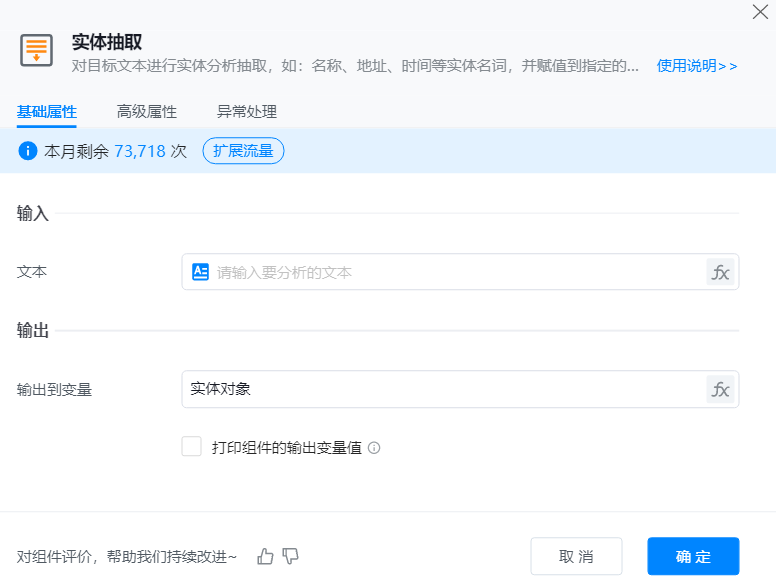Click the 取消 button
Image resolution: width=776 pixels, height=577 pixels.
576,556
